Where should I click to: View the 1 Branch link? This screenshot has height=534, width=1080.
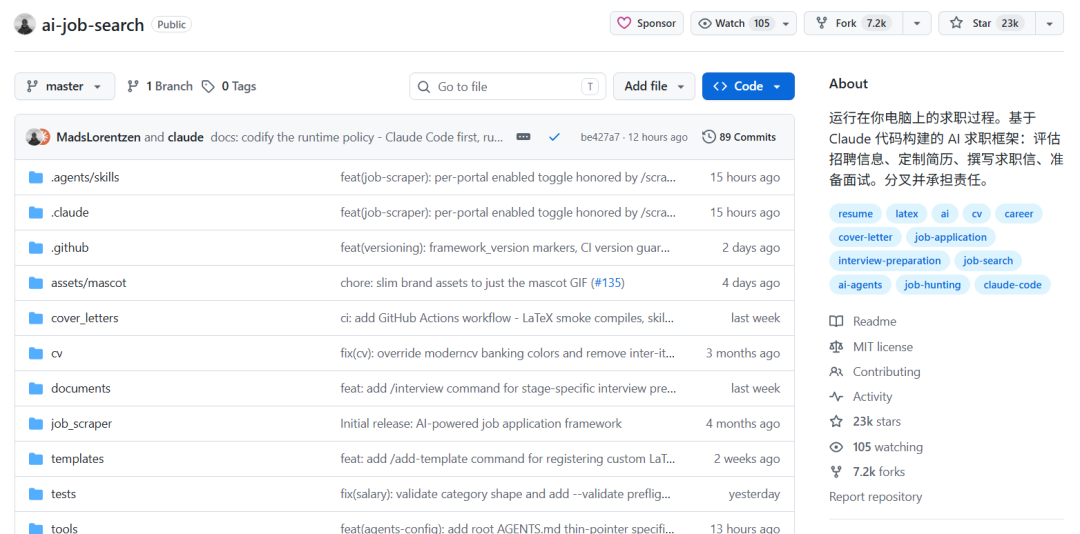click(x=160, y=86)
